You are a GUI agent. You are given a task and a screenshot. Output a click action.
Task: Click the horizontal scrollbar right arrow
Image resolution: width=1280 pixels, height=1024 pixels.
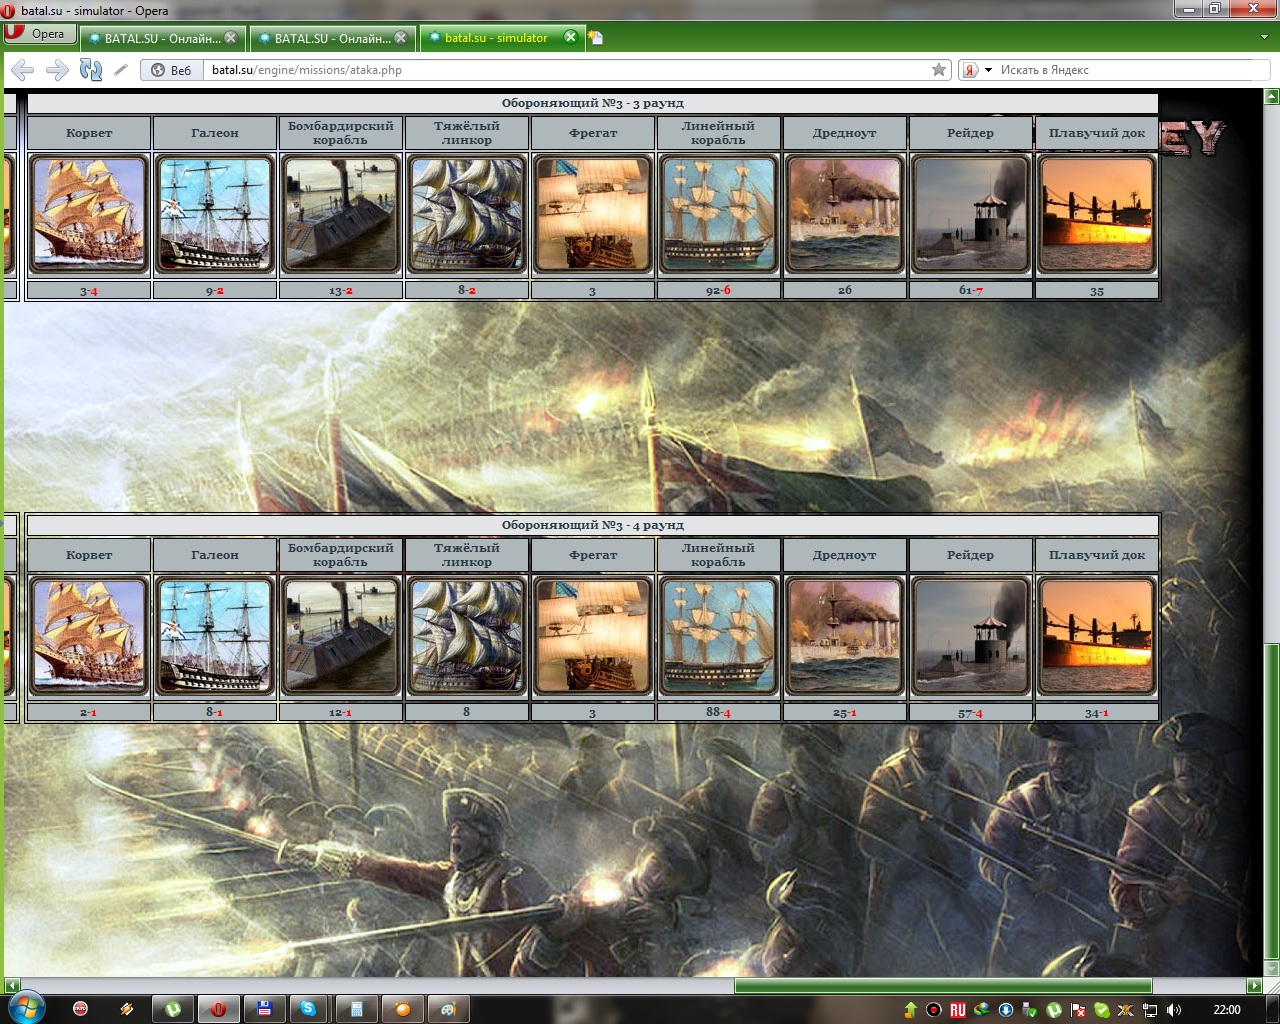(x=1255, y=986)
